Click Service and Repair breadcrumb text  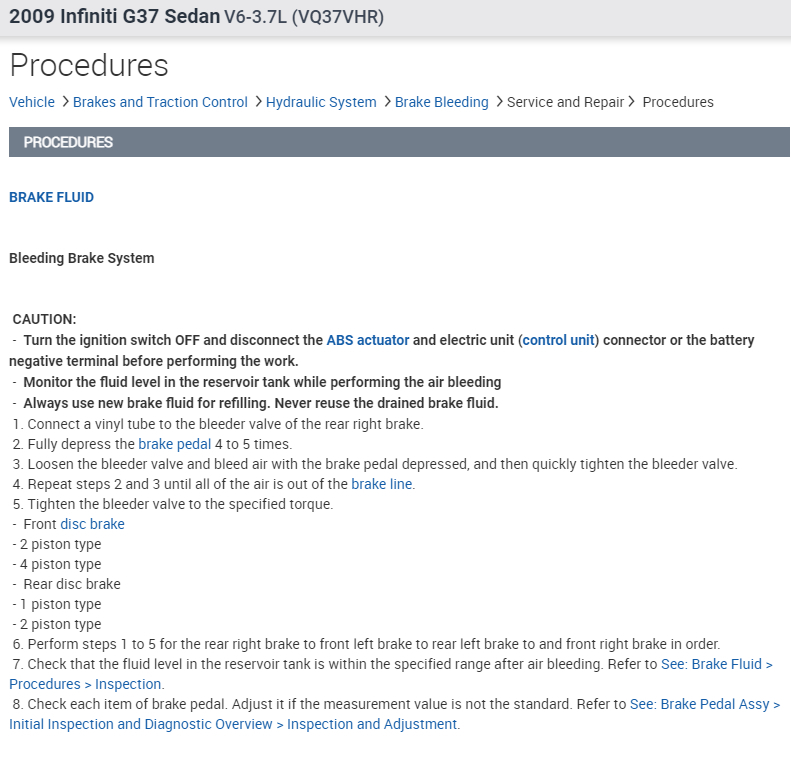(x=565, y=102)
